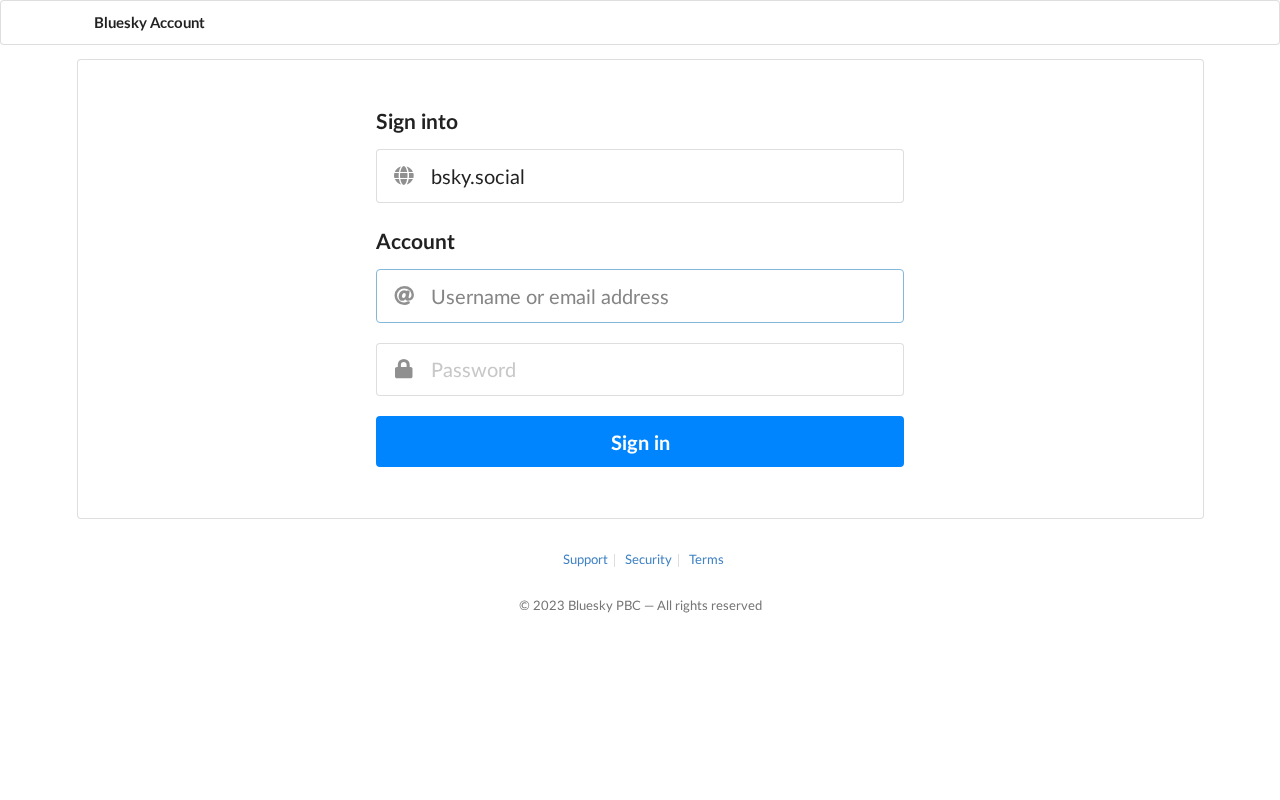
Task: Click the globe icon beside bsky.social
Action: [x=404, y=176]
